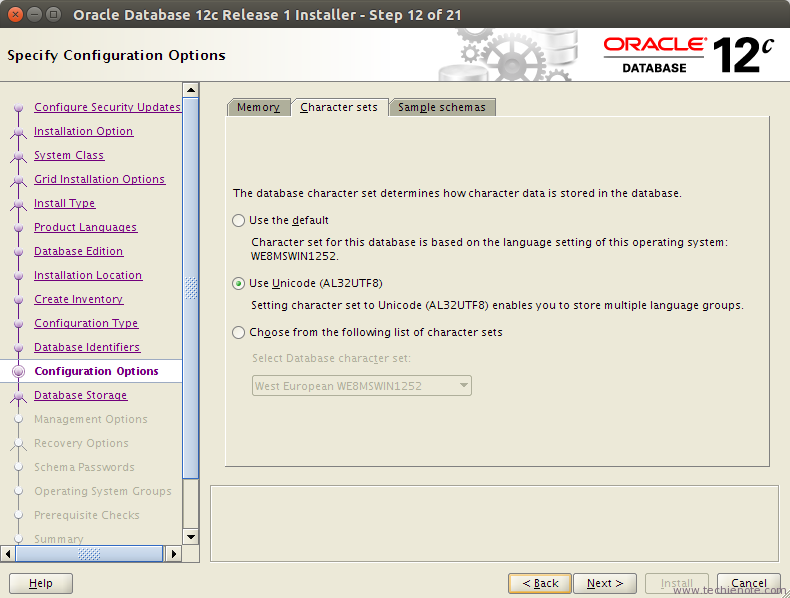Proceed with the Next button

pos(605,583)
